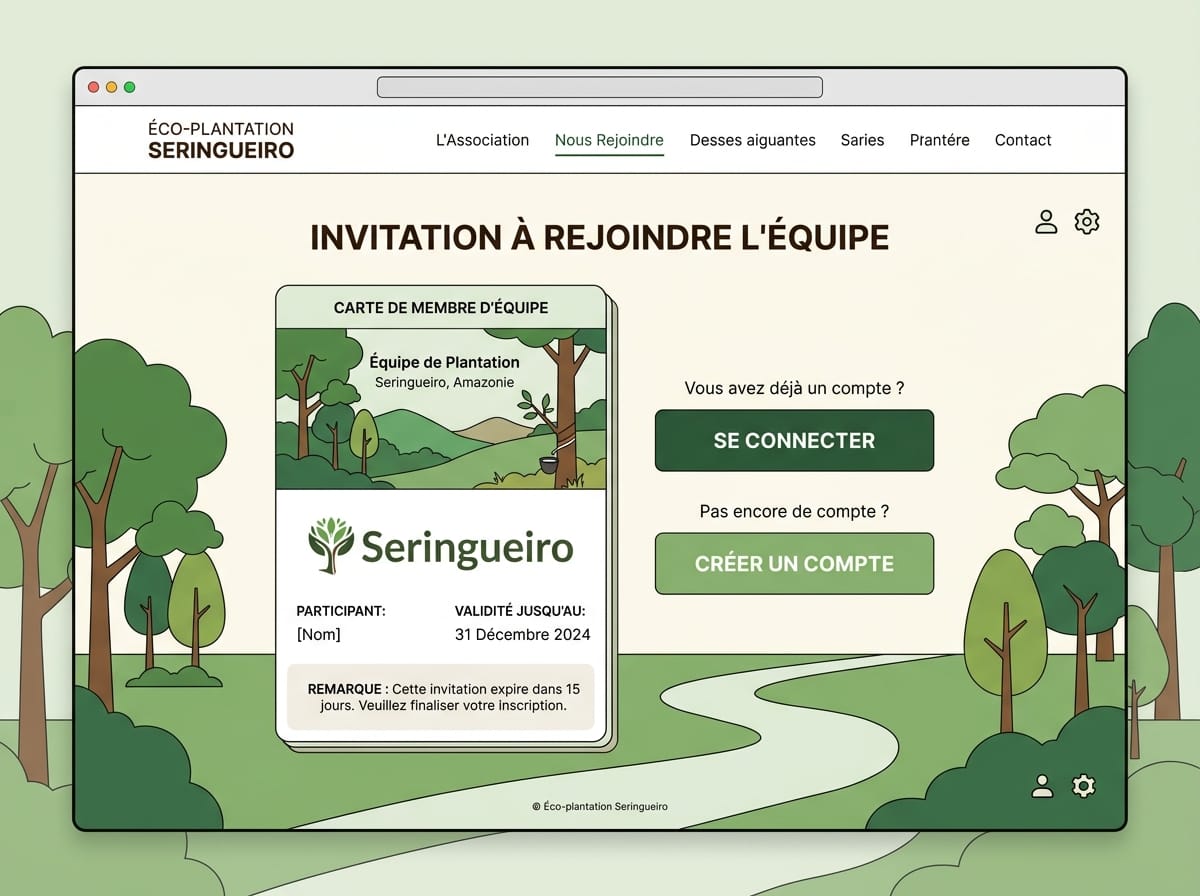Open the user account icon top right
This screenshot has width=1200, height=896.
[x=1046, y=222]
